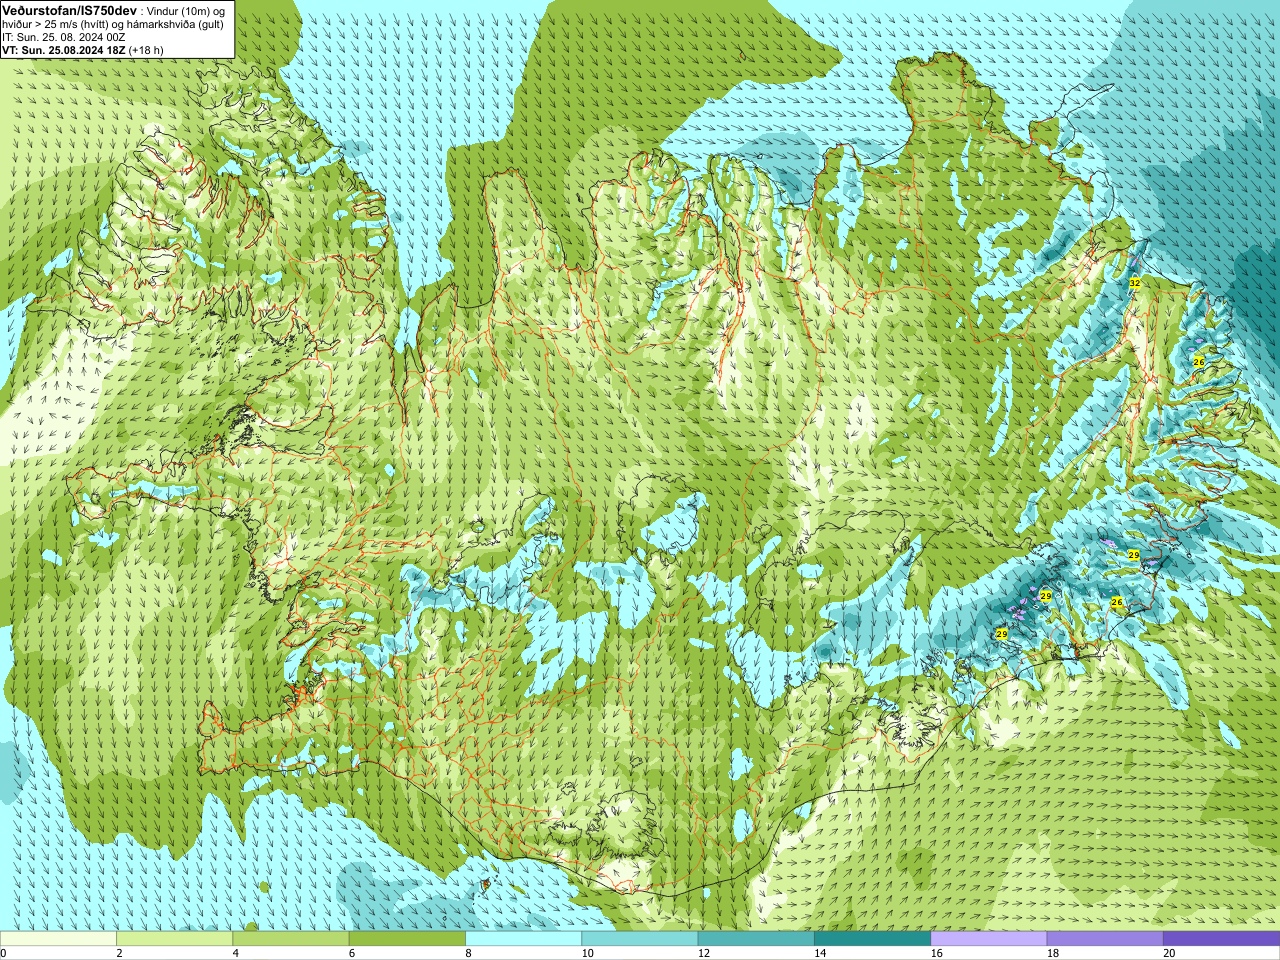Select the light purple 16–18 legend swatch

pos(989,939)
